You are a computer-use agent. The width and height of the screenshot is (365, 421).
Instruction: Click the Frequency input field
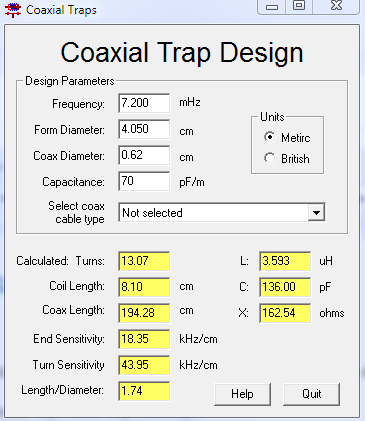point(144,103)
